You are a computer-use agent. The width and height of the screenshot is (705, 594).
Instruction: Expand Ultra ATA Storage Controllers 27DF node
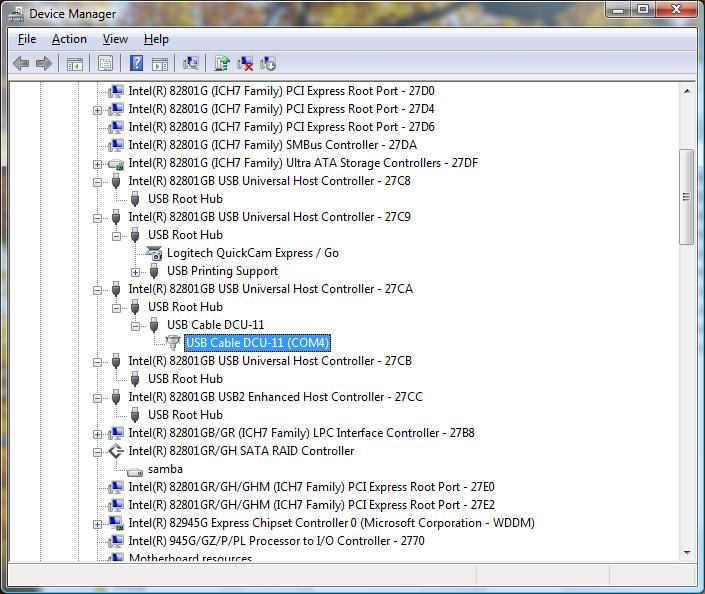click(x=97, y=164)
